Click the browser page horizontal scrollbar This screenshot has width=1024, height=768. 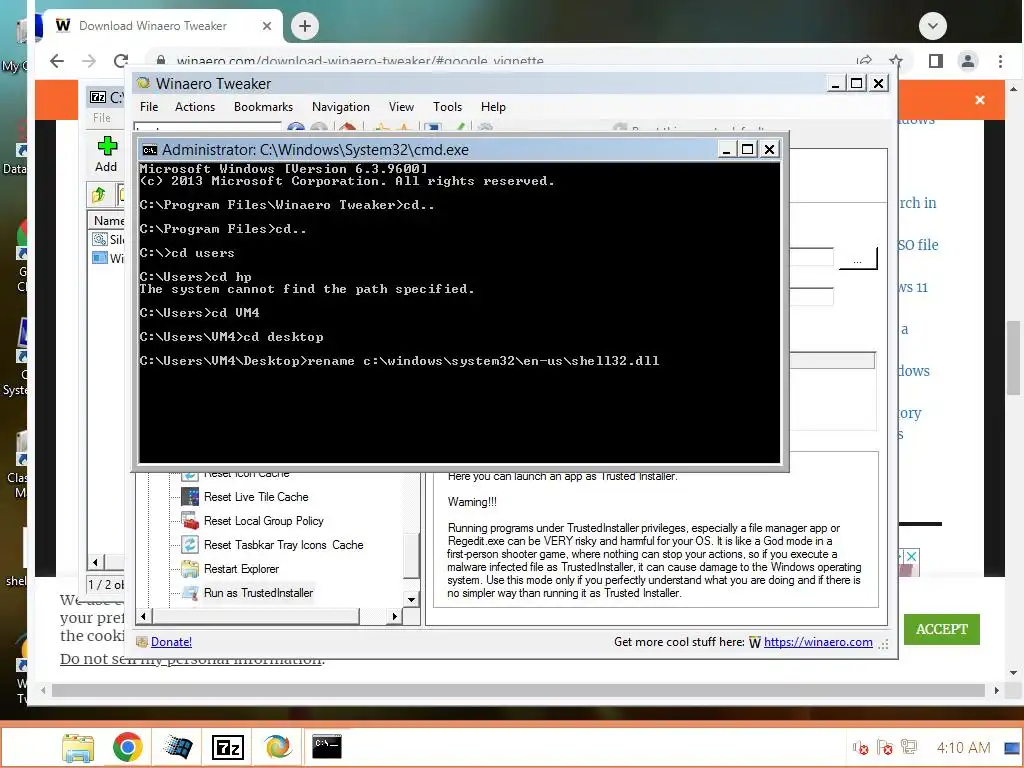coord(518,690)
